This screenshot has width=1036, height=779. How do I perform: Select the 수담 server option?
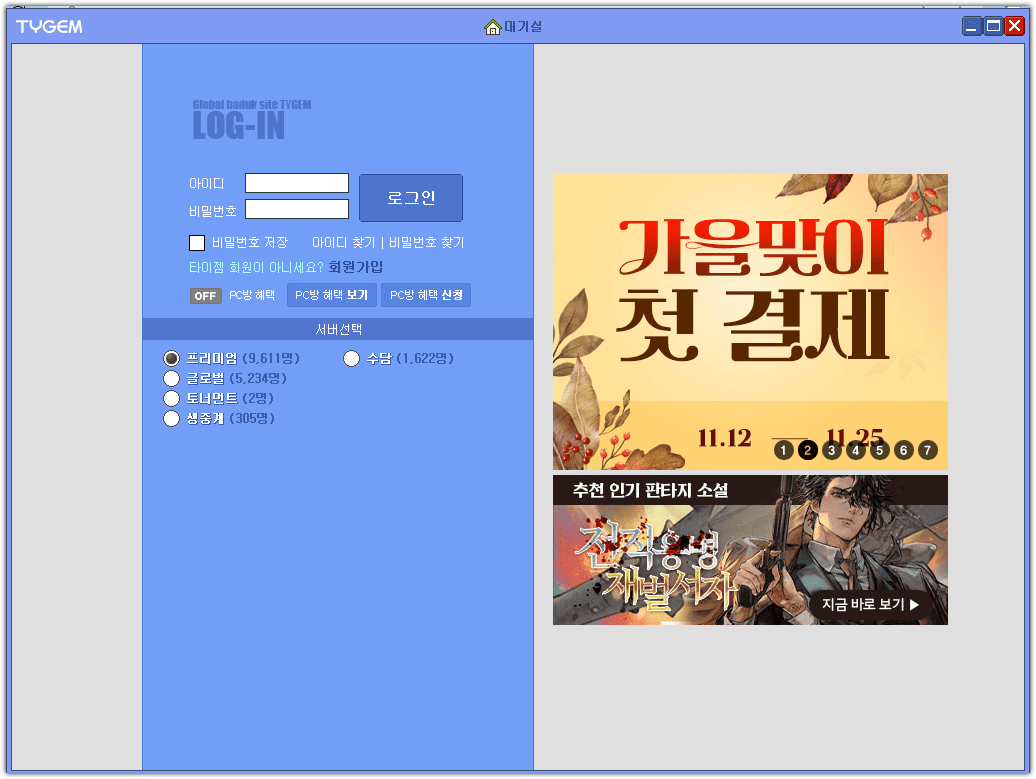point(351,358)
